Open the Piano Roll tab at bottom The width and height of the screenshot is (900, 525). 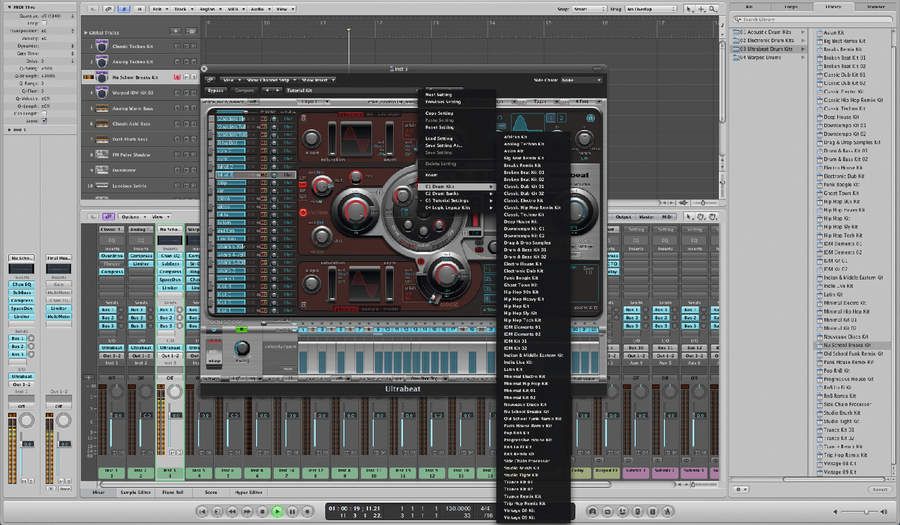click(x=172, y=492)
